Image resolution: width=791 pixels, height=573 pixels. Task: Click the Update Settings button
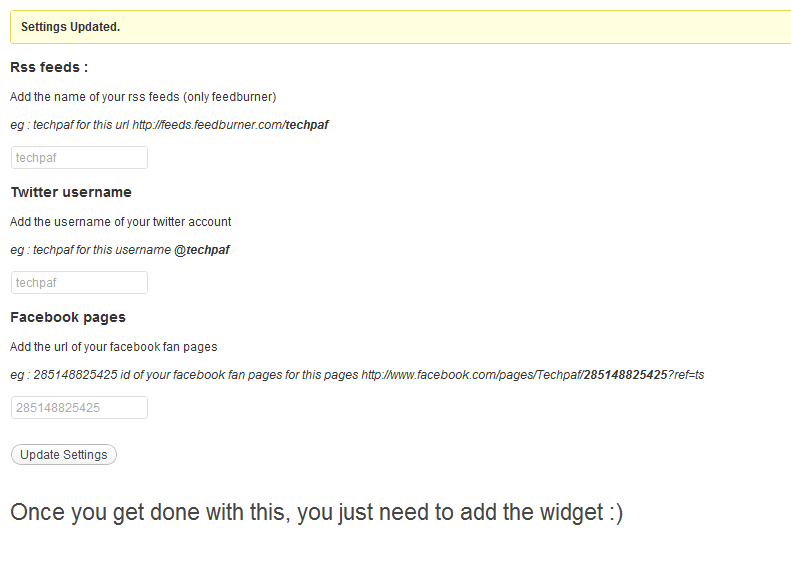click(64, 454)
